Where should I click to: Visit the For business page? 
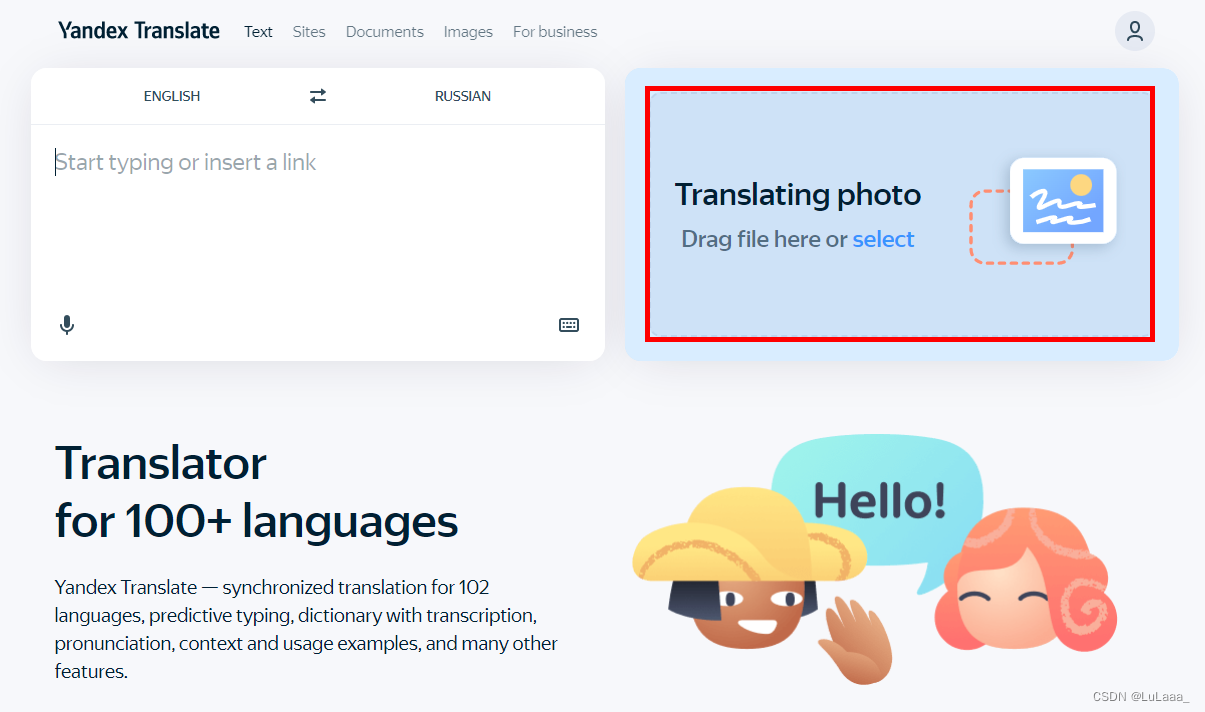pyautogui.click(x=555, y=32)
